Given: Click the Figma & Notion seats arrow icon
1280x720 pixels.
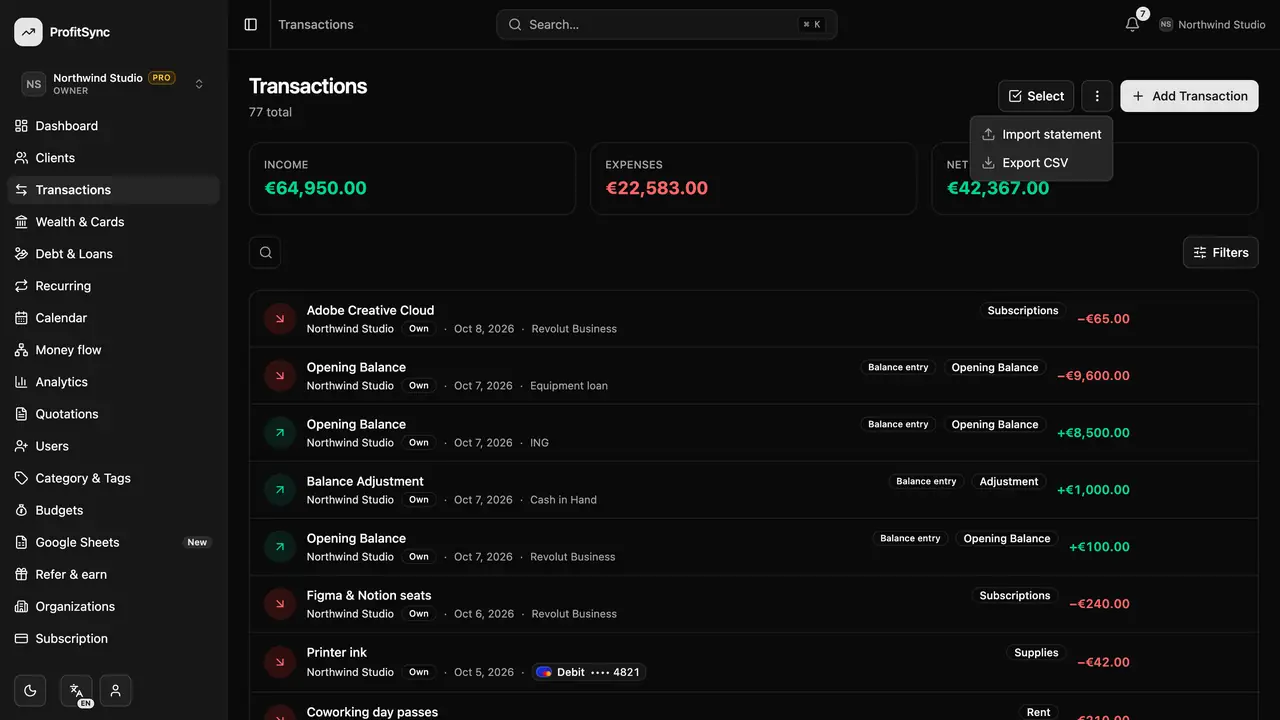Looking at the screenshot, I should tap(280, 604).
